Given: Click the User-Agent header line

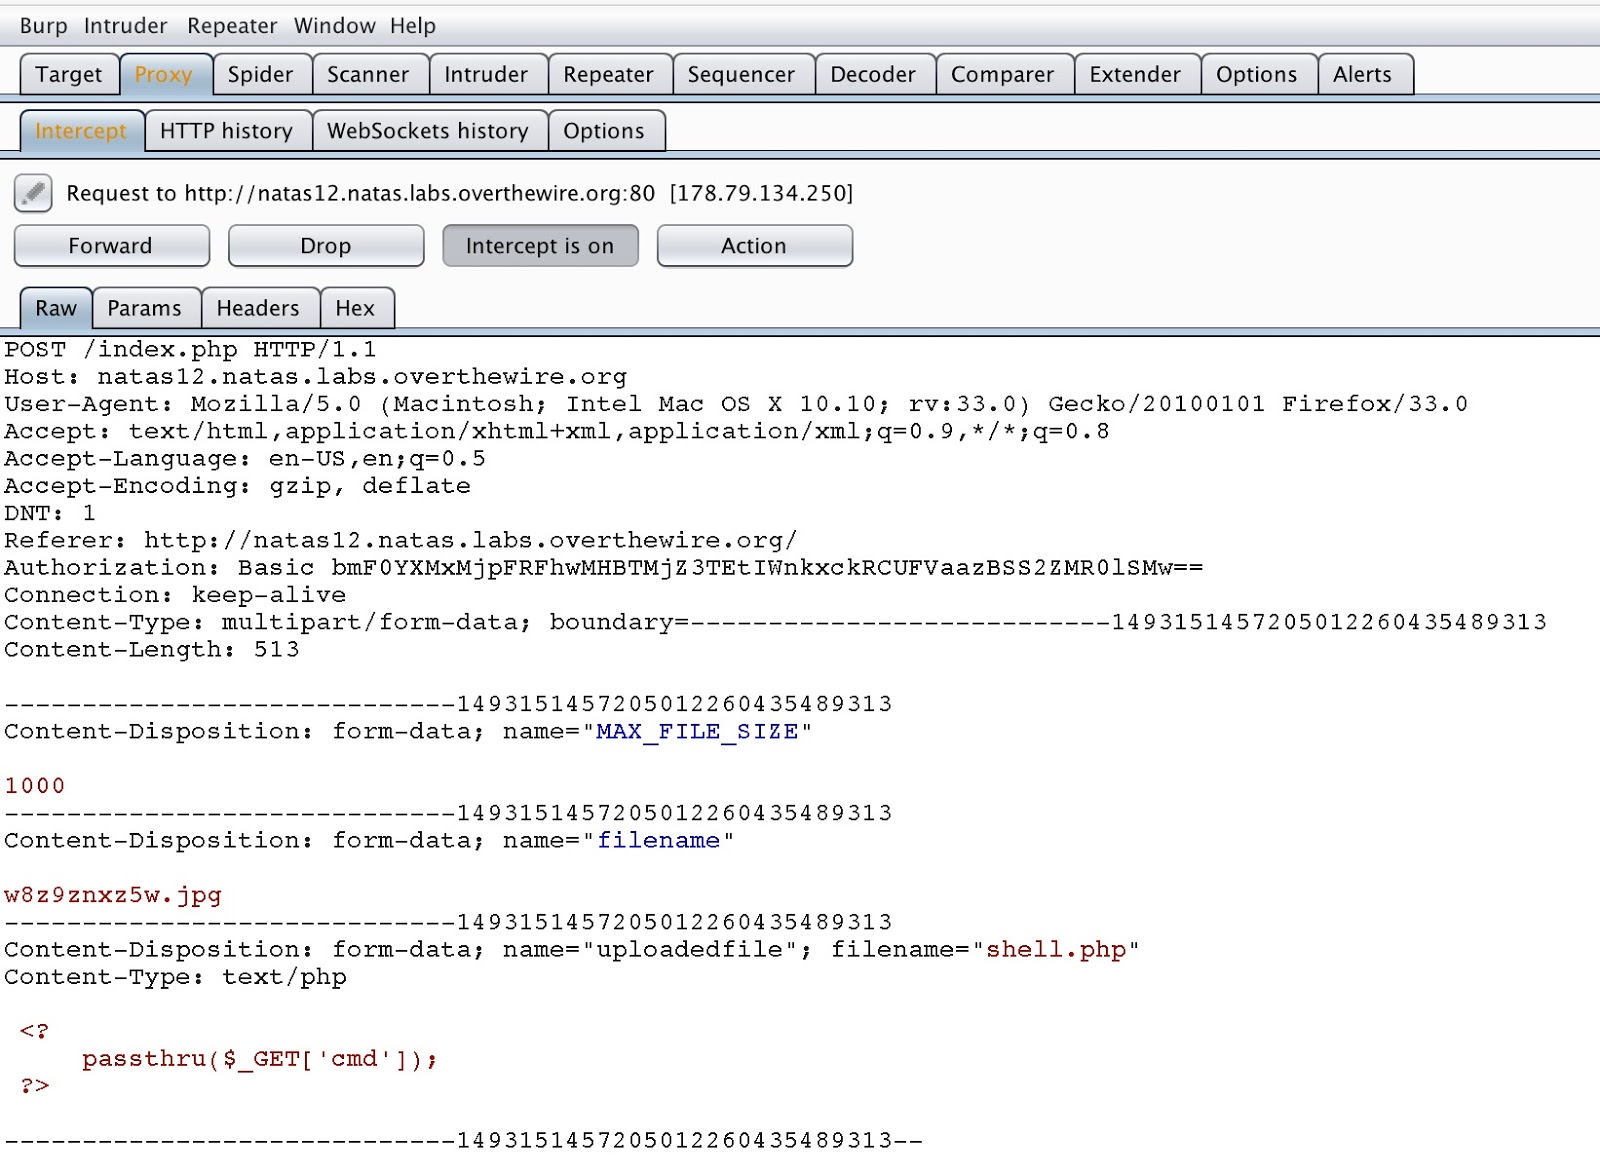Looking at the screenshot, I should pos(736,404).
